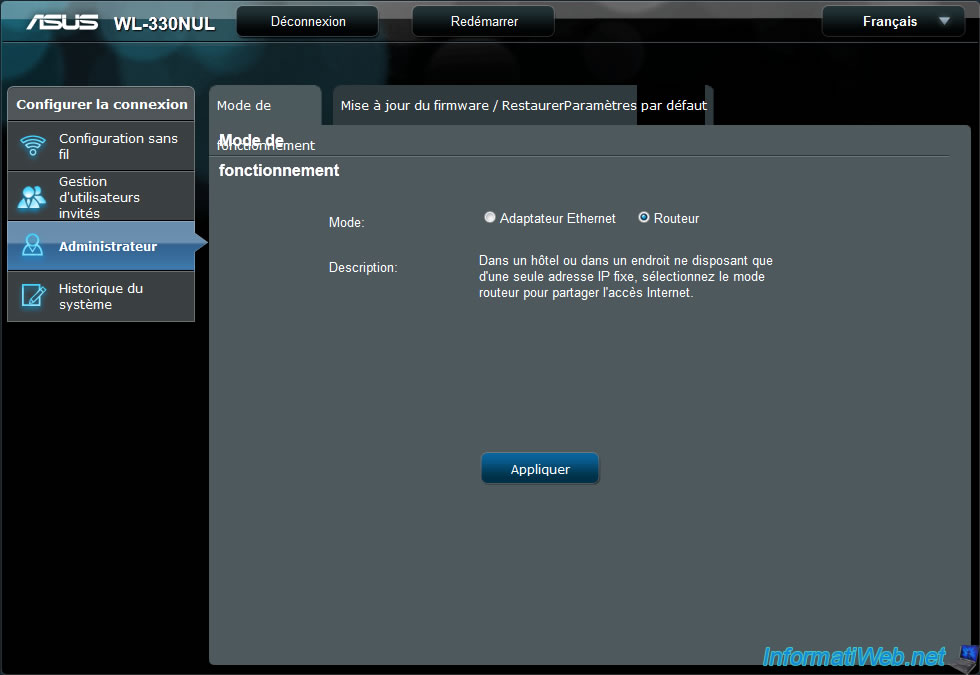Select the Adaptateur Ethernet radio button

coord(490,218)
